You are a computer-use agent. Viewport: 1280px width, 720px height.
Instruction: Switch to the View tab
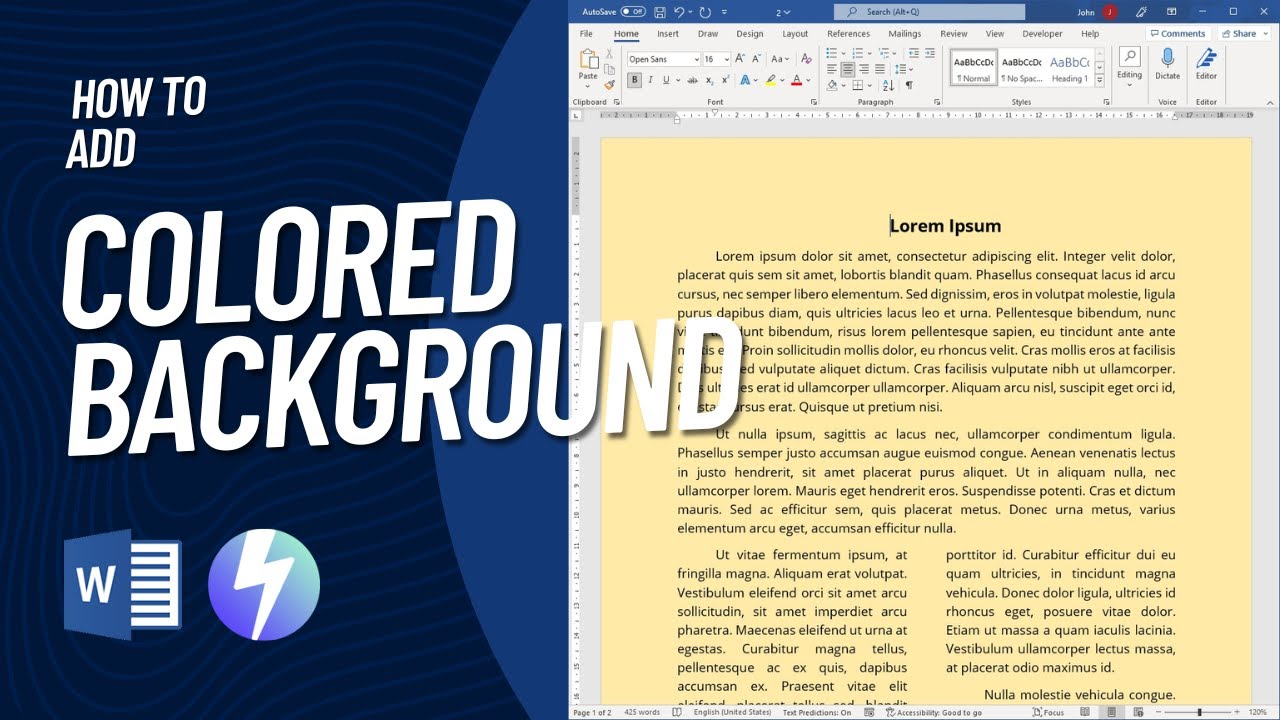(x=995, y=34)
